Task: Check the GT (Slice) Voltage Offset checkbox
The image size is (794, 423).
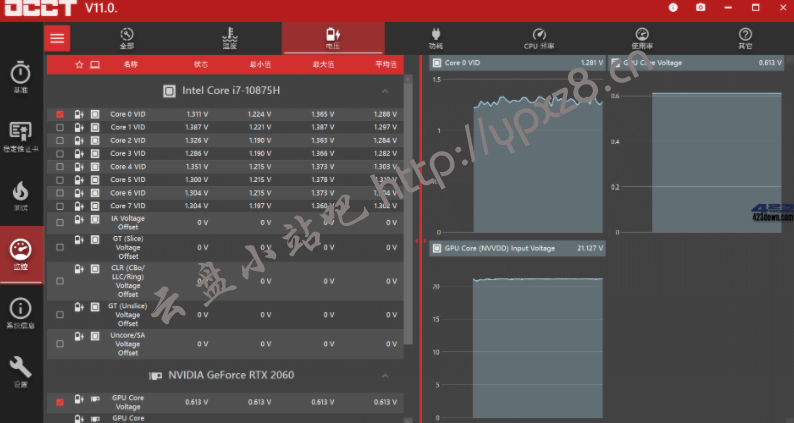Action: 60,247
